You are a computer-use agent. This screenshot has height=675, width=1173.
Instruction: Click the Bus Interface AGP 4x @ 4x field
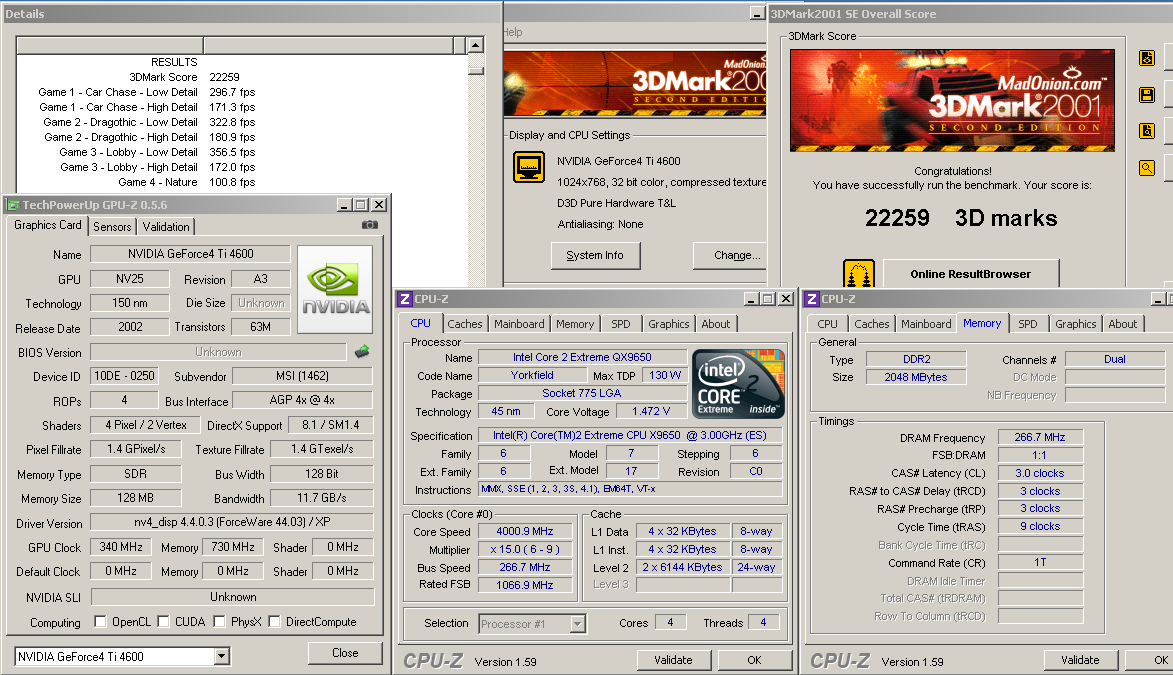tap(302, 400)
